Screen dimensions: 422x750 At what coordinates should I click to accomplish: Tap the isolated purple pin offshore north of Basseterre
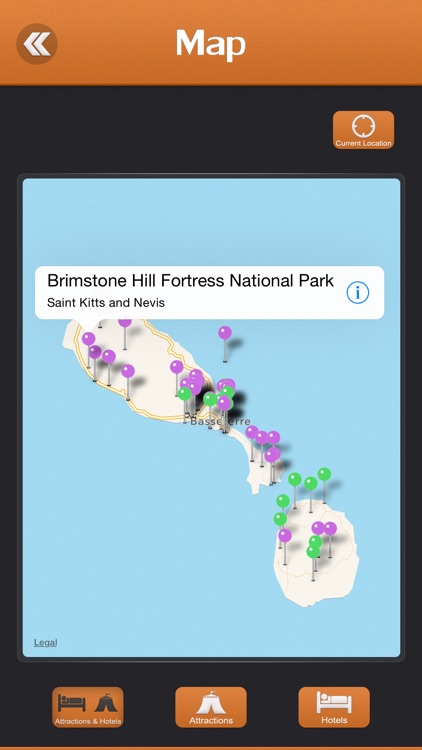coord(225,333)
